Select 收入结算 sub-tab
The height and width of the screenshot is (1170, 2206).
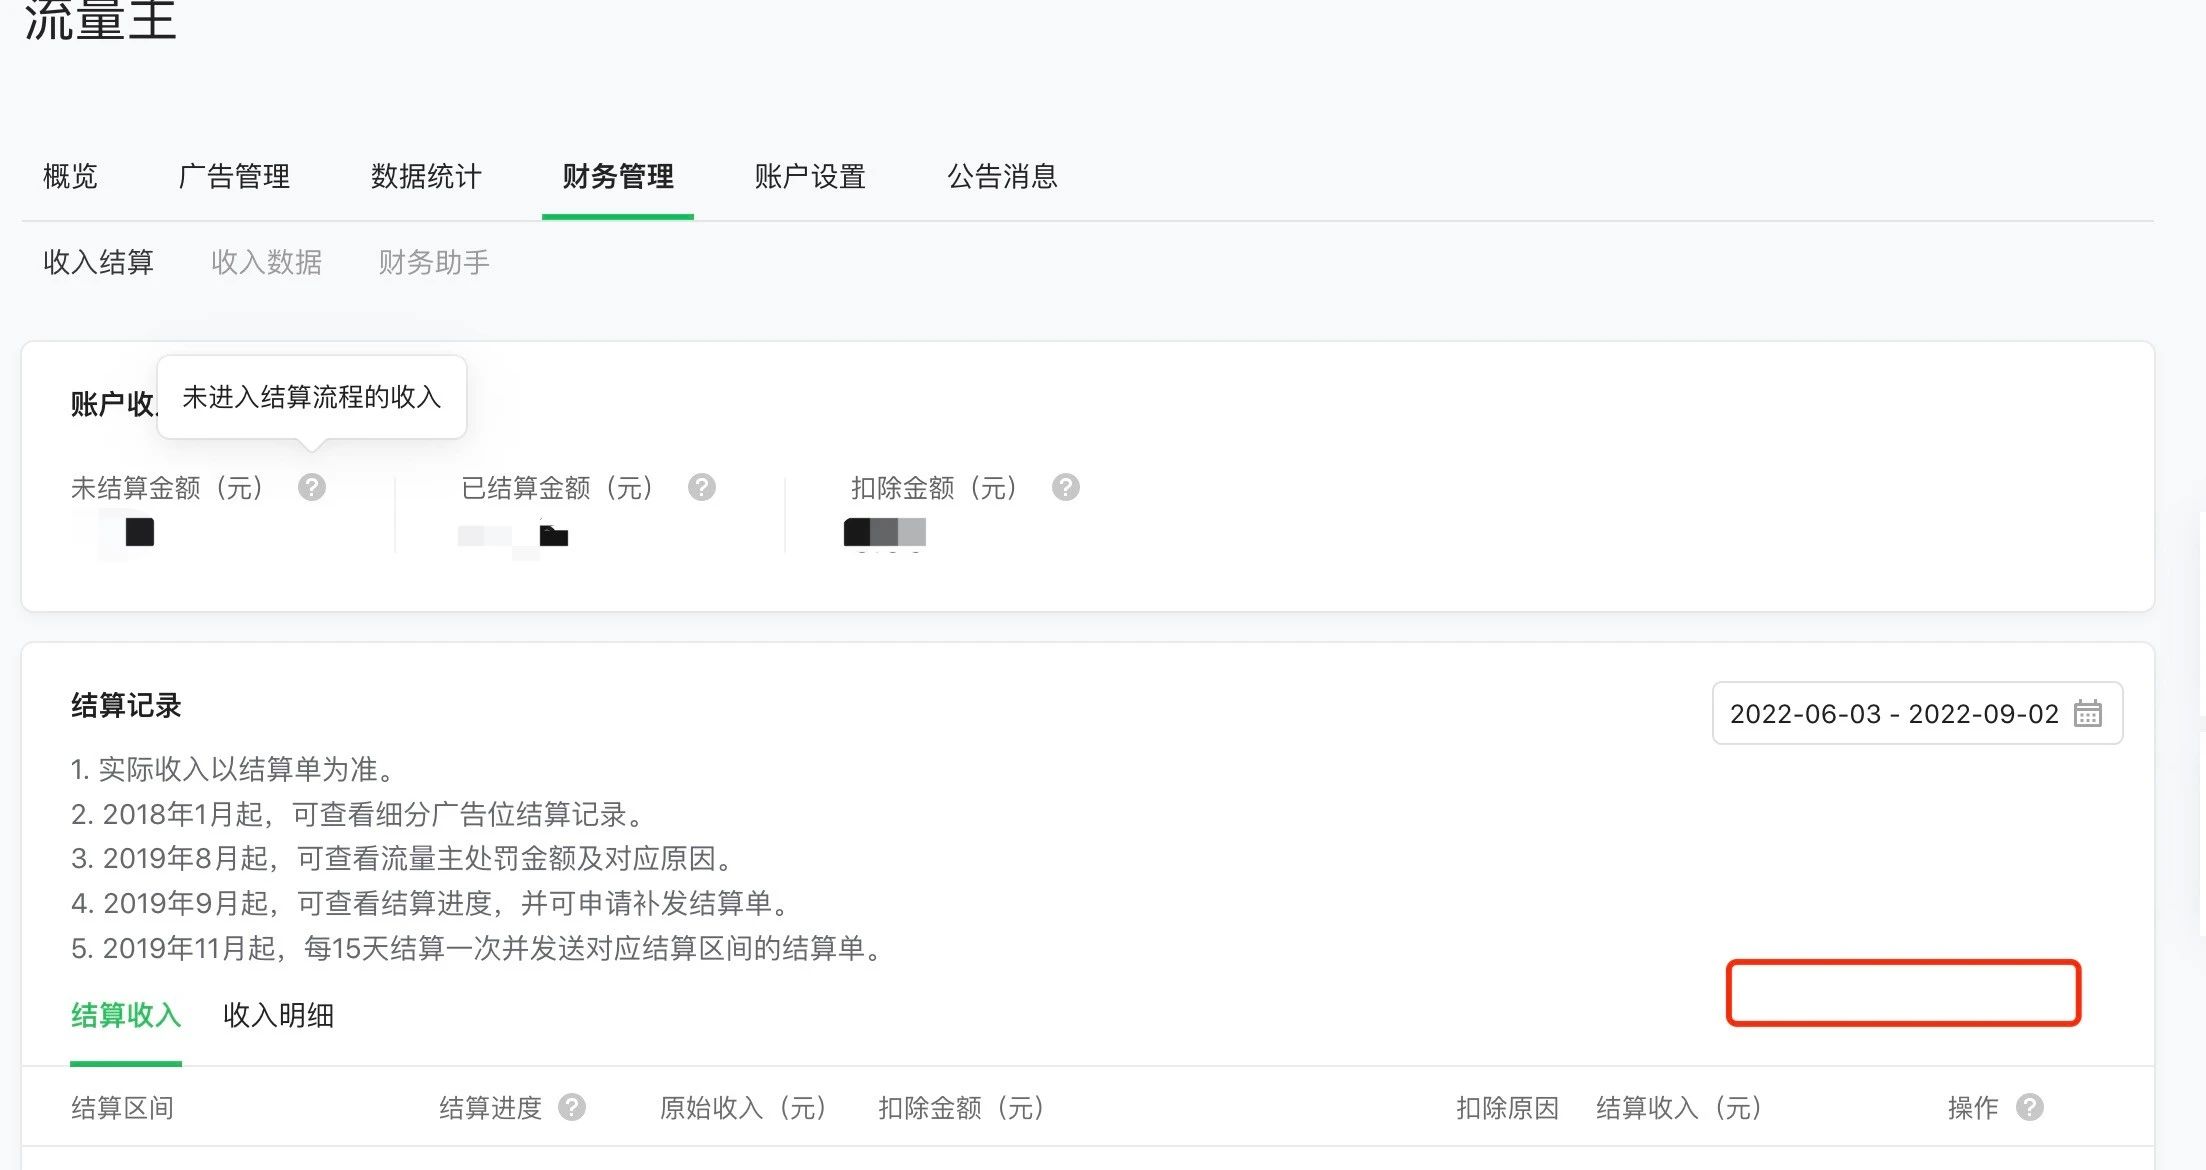point(98,262)
